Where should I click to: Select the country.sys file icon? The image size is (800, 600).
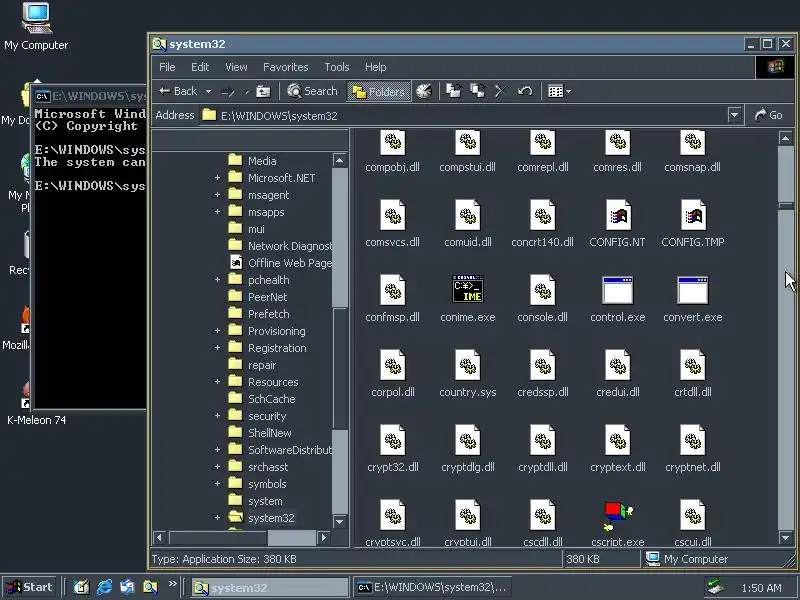click(468, 365)
